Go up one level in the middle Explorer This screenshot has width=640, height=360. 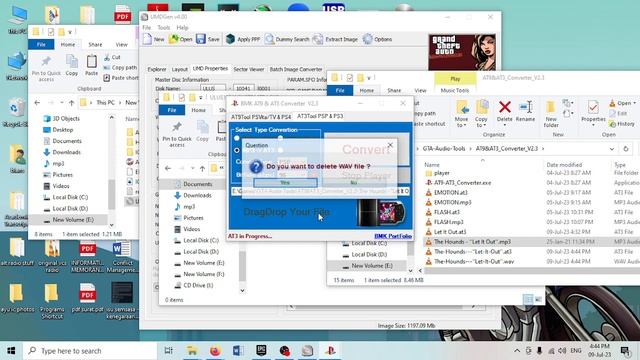tap(202, 168)
